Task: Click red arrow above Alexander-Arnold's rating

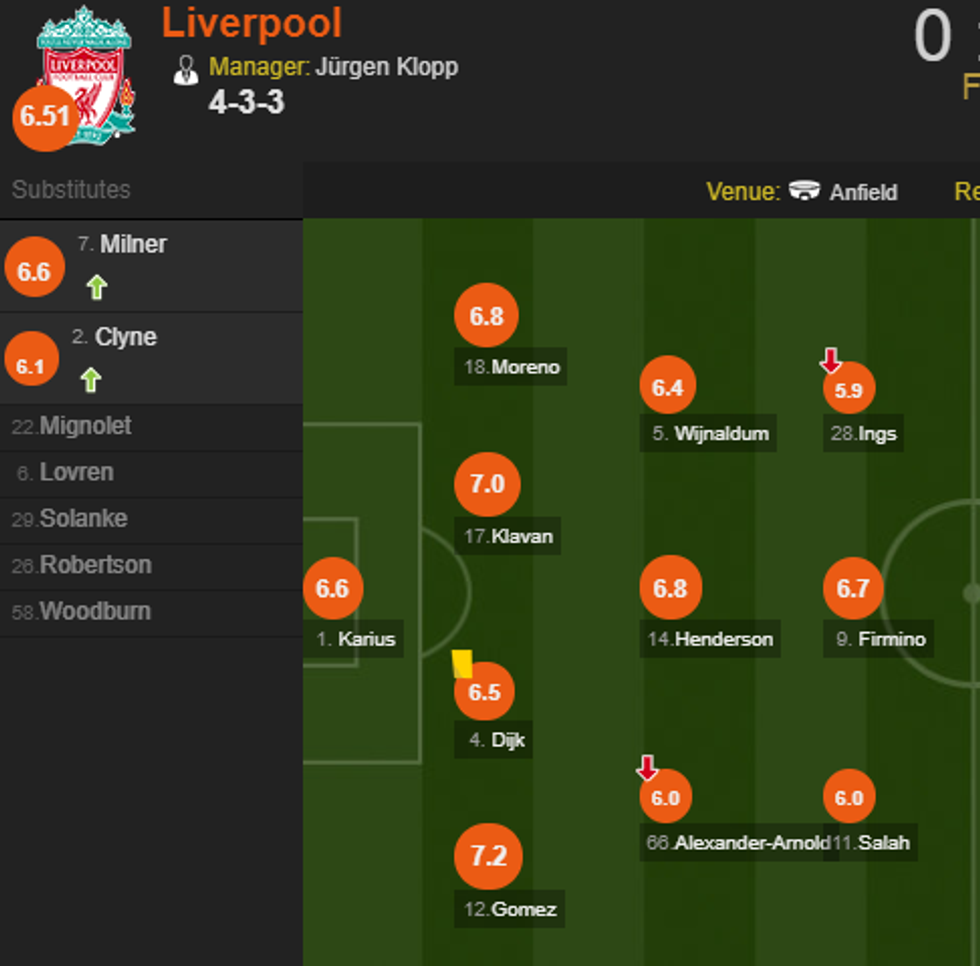Action: click(x=647, y=768)
